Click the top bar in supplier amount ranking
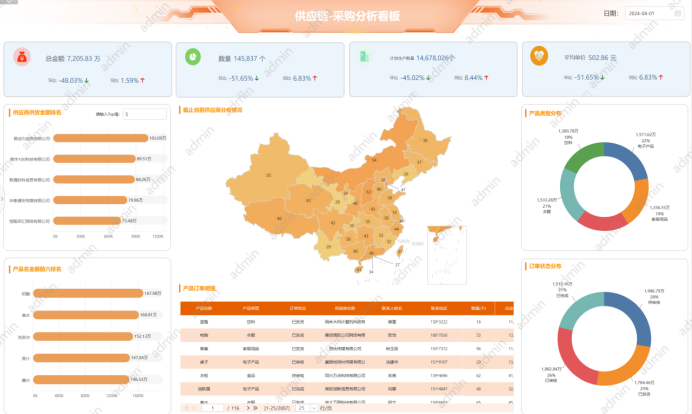 99,138
